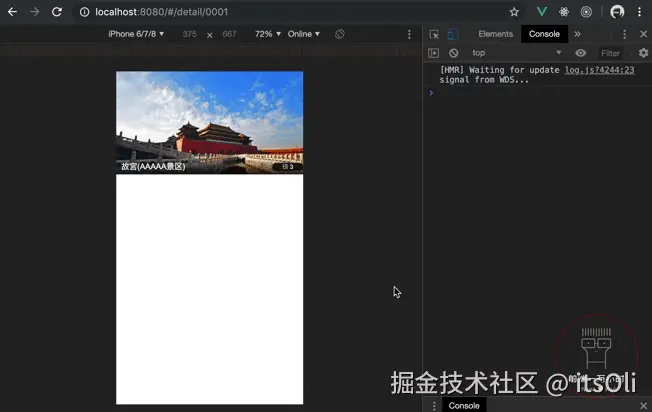Select the bottom drawer Console tab

(x=464, y=405)
